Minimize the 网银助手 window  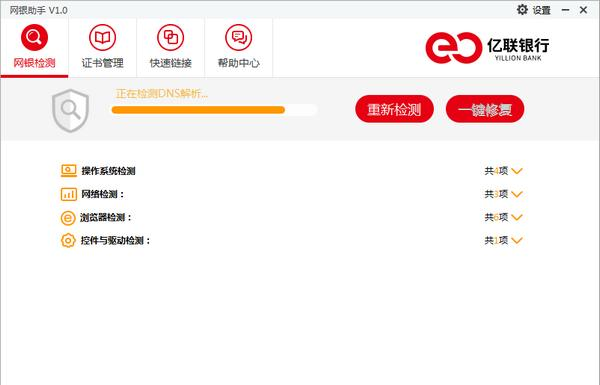pos(565,10)
